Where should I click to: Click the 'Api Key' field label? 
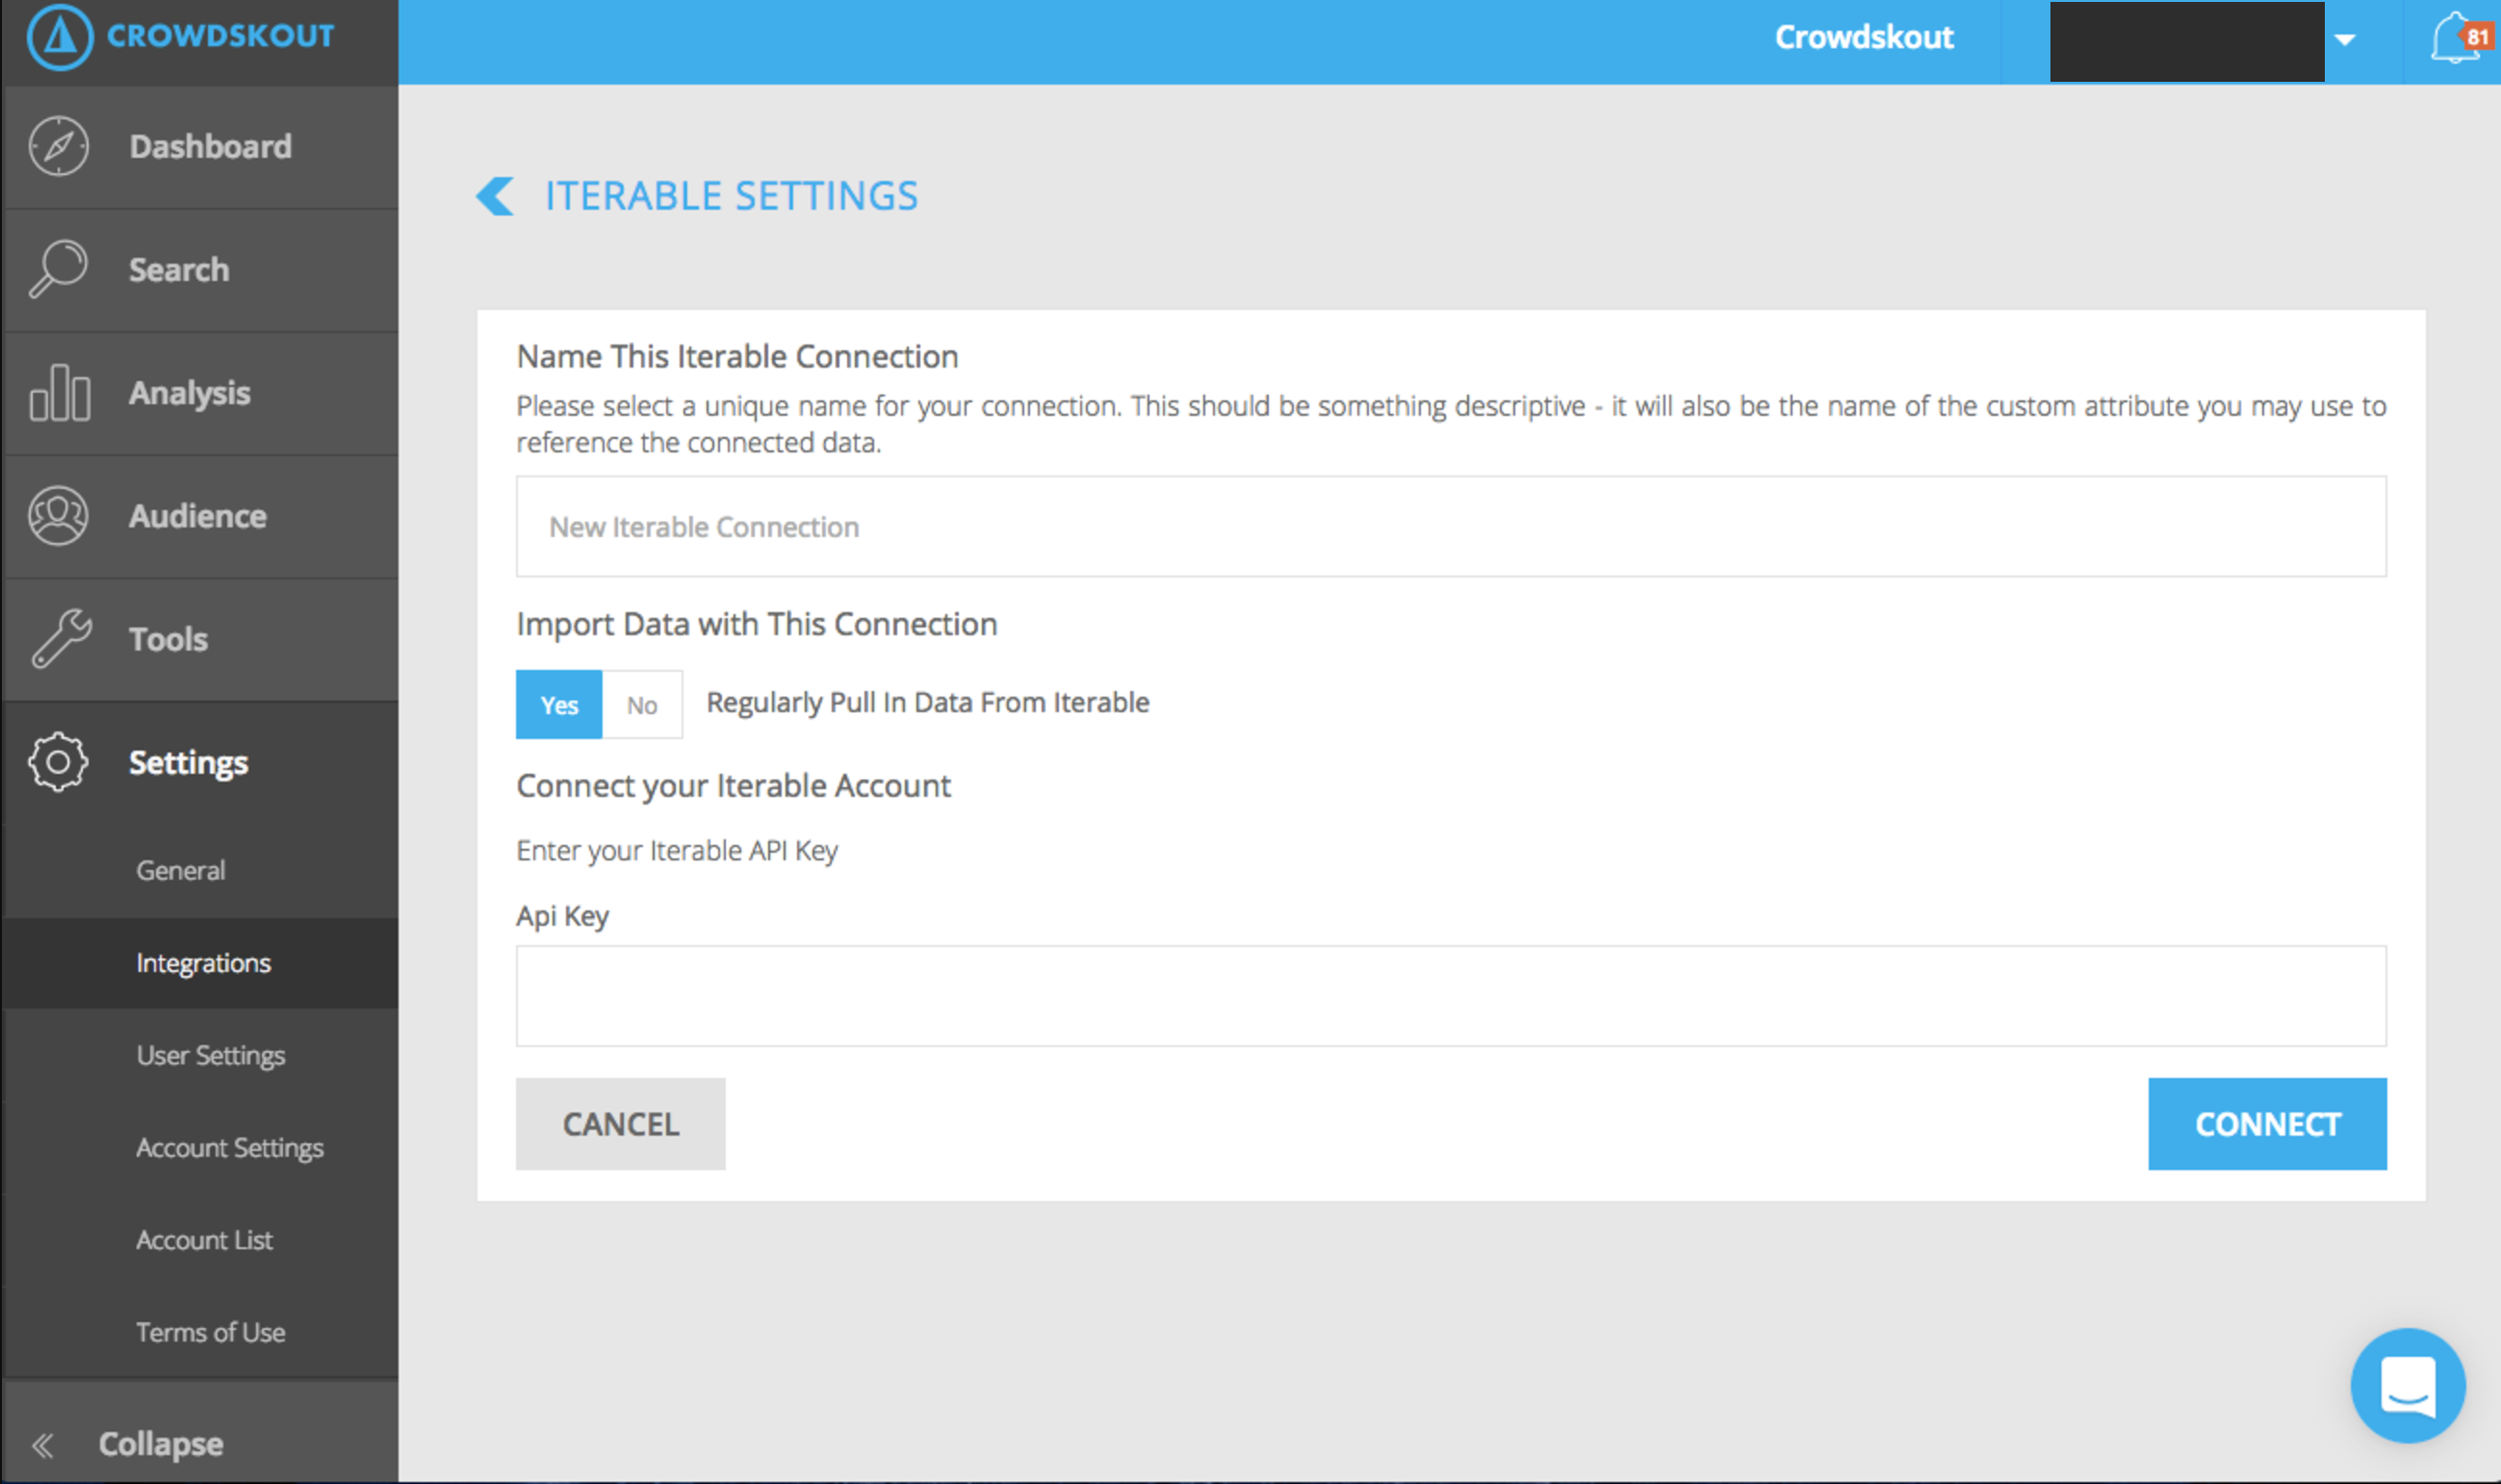(562, 917)
